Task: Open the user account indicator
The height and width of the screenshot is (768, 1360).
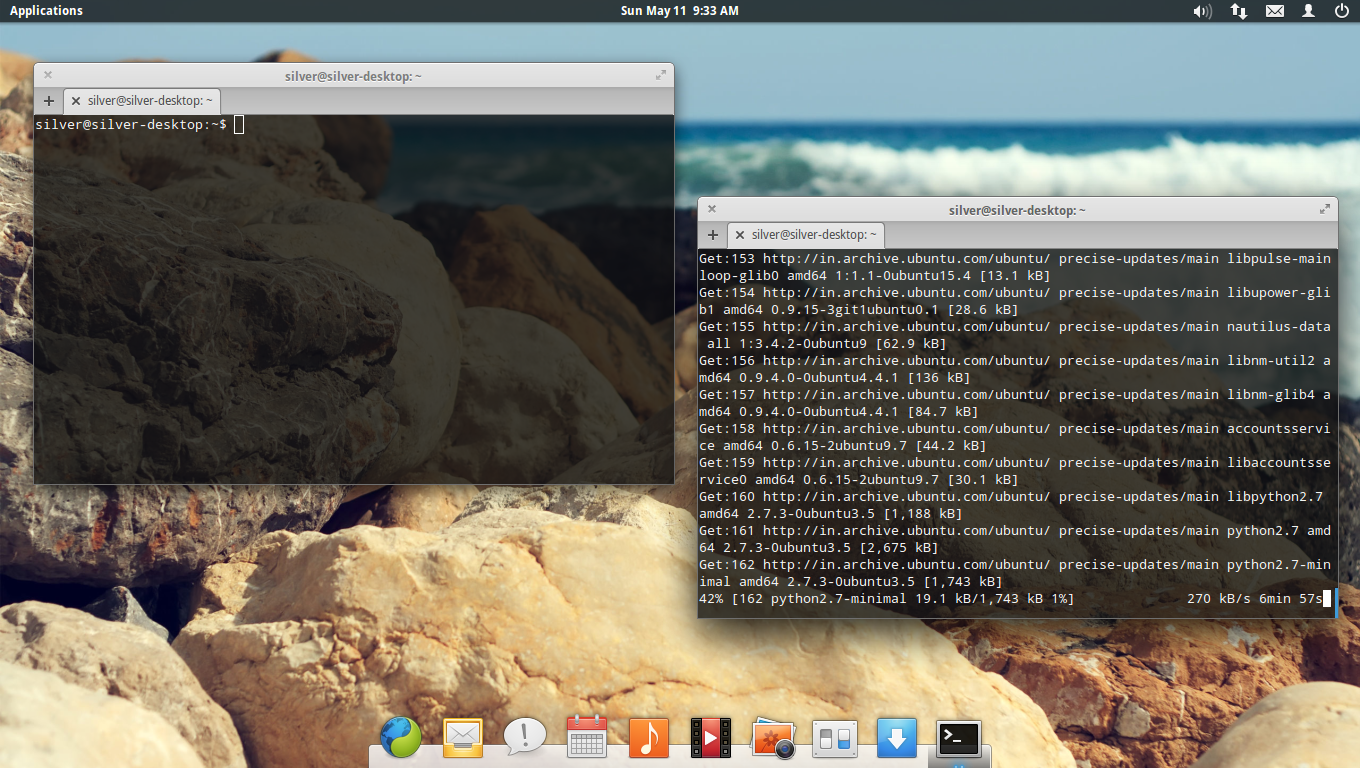Action: (1308, 11)
